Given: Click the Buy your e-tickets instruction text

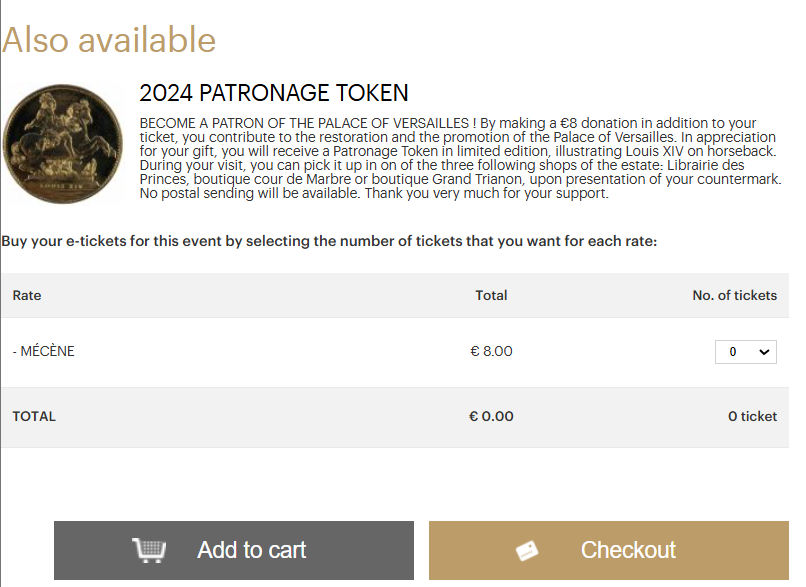Looking at the screenshot, I should (x=329, y=241).
